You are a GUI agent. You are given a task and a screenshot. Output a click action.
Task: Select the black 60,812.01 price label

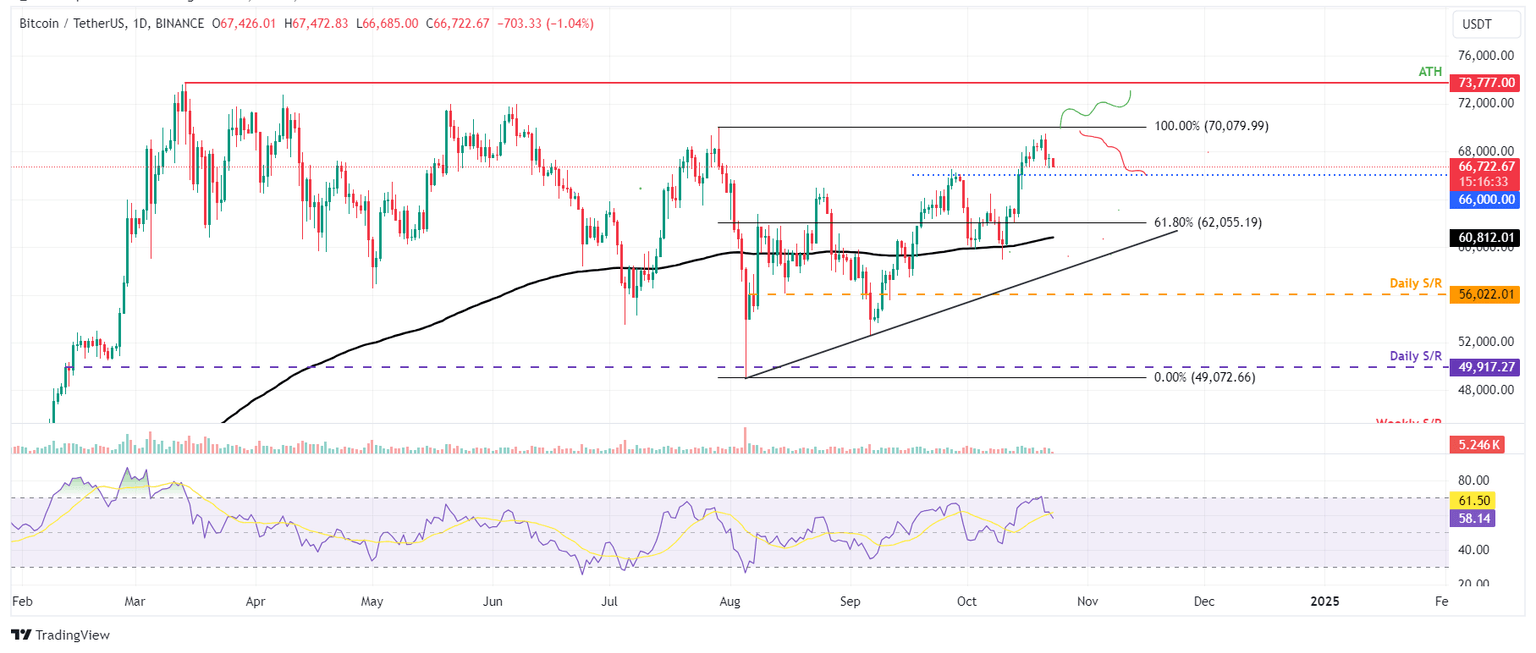pyautogui.click(x=1483, y=238)
